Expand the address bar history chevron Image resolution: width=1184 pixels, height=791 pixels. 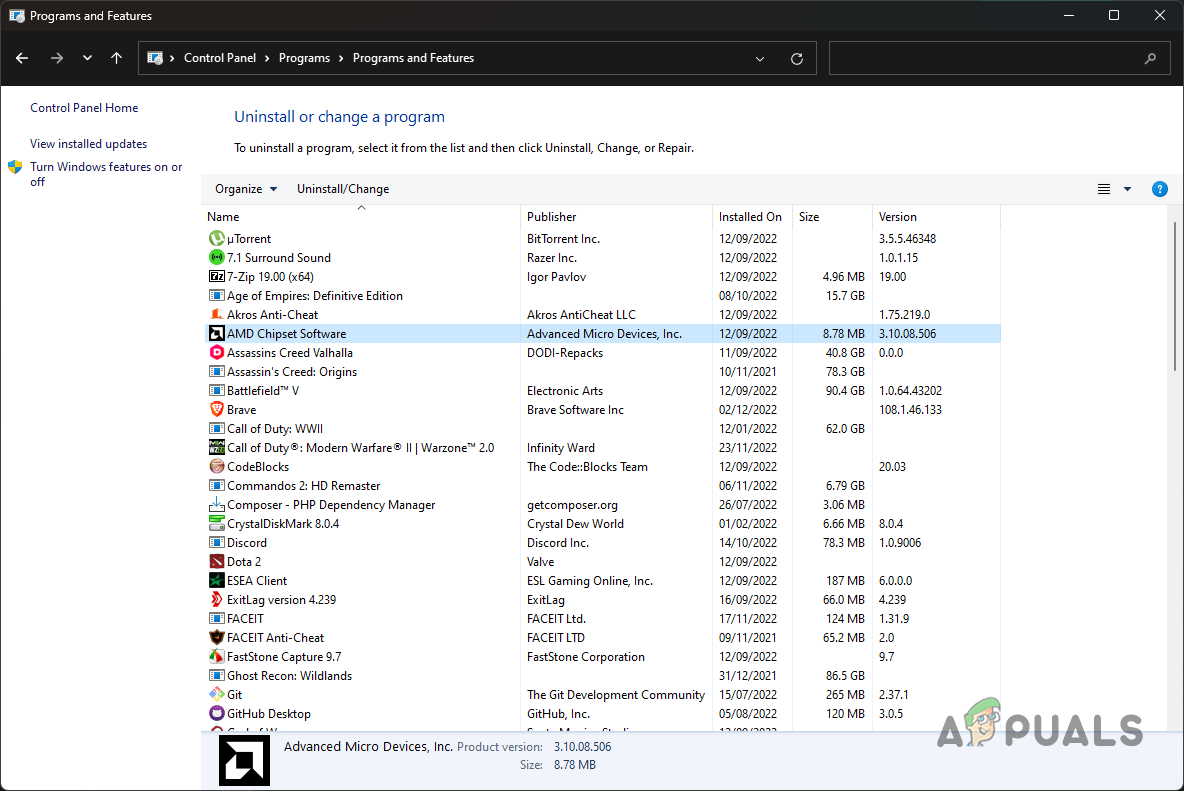click(x=759, y=58)
